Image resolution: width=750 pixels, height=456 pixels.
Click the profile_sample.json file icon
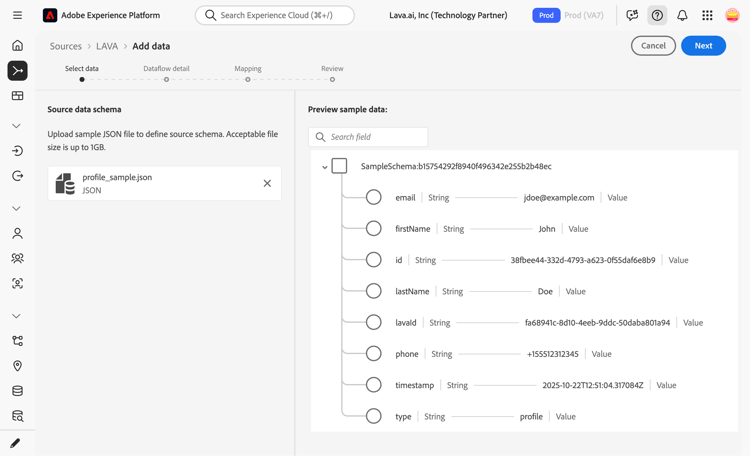(x=65, y=184)
